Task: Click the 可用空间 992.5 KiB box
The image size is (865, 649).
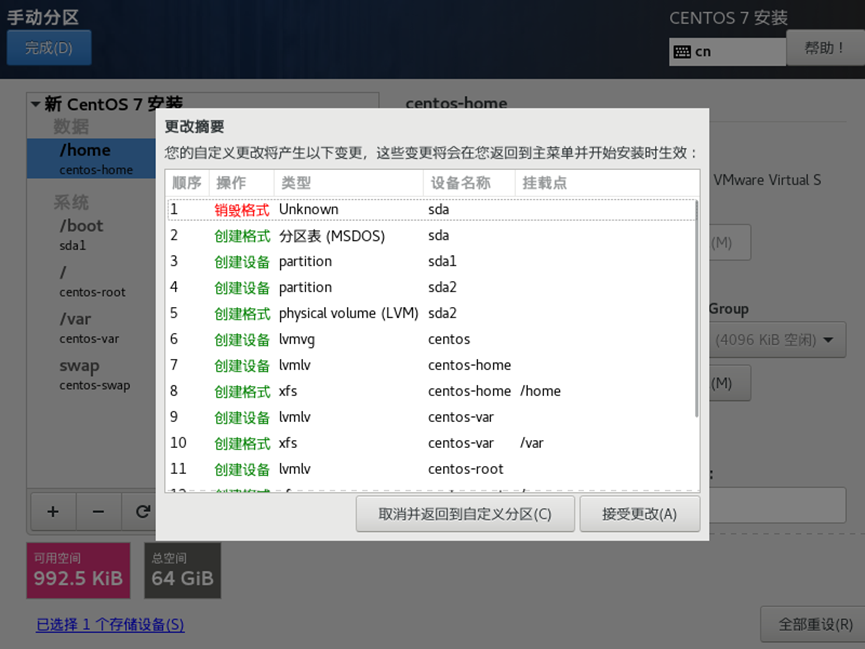Action: click(78, 570)
